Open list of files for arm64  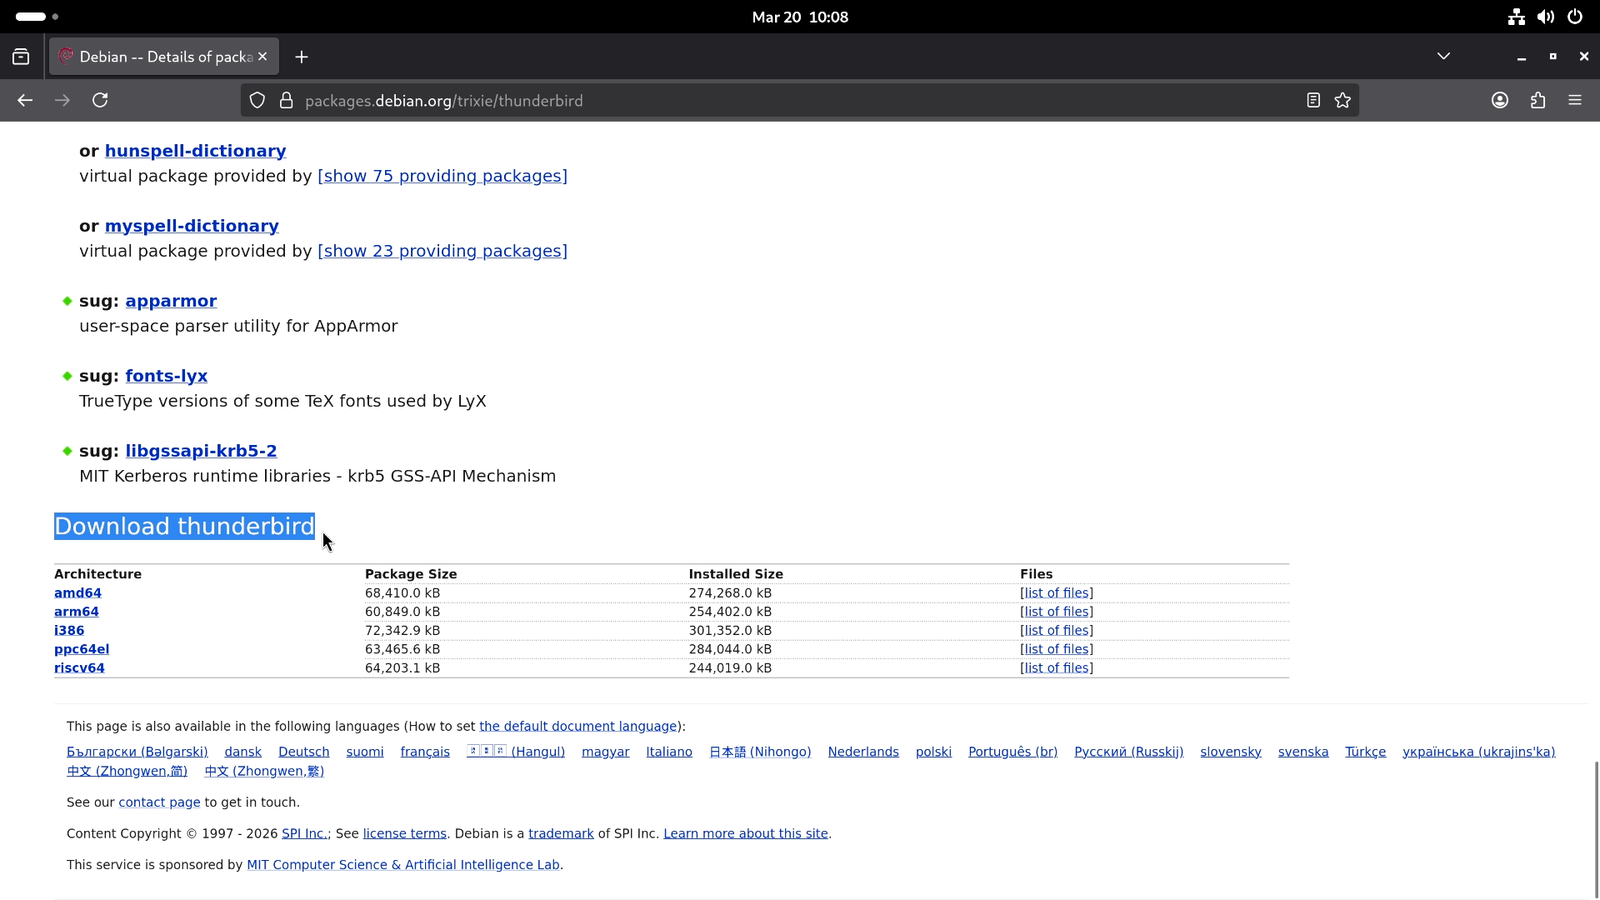pos(1056,612)
